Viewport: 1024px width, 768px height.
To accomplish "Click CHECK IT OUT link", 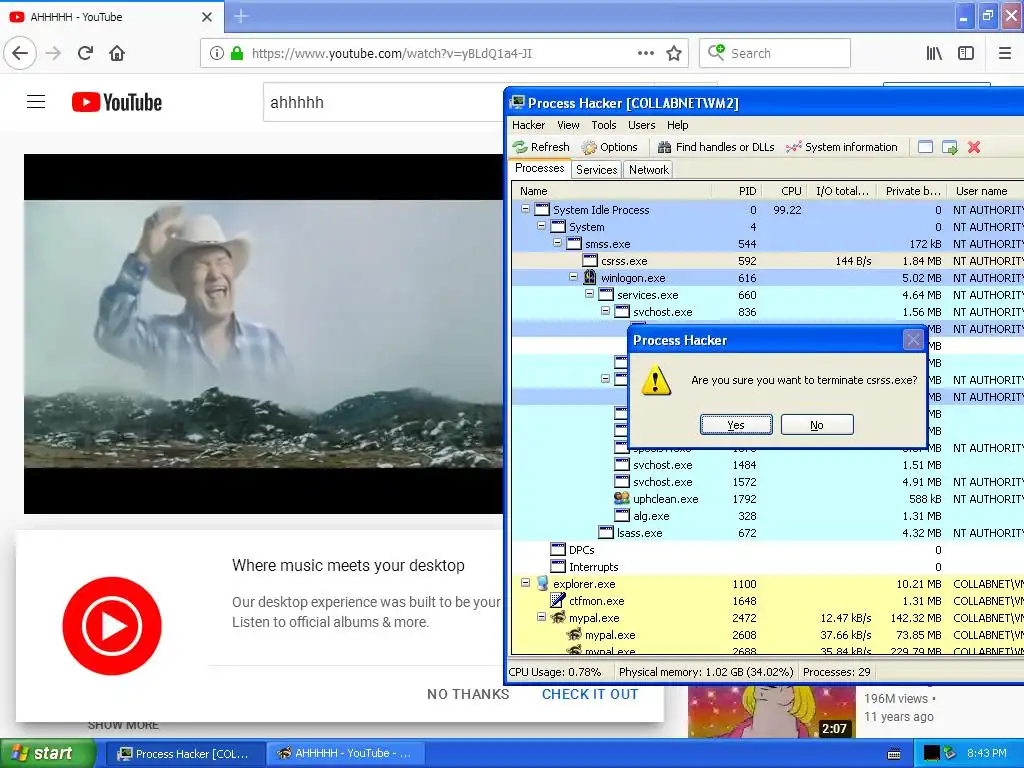I will (590, 694).
